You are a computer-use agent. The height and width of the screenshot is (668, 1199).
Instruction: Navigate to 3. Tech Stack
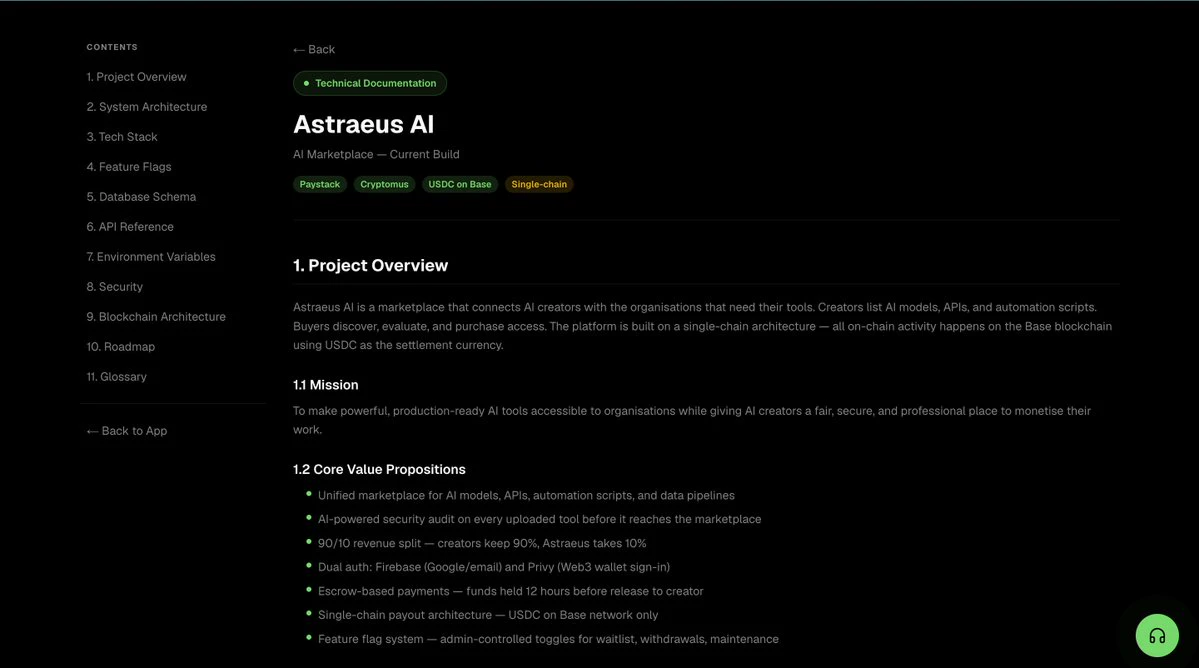coord(122,137)
